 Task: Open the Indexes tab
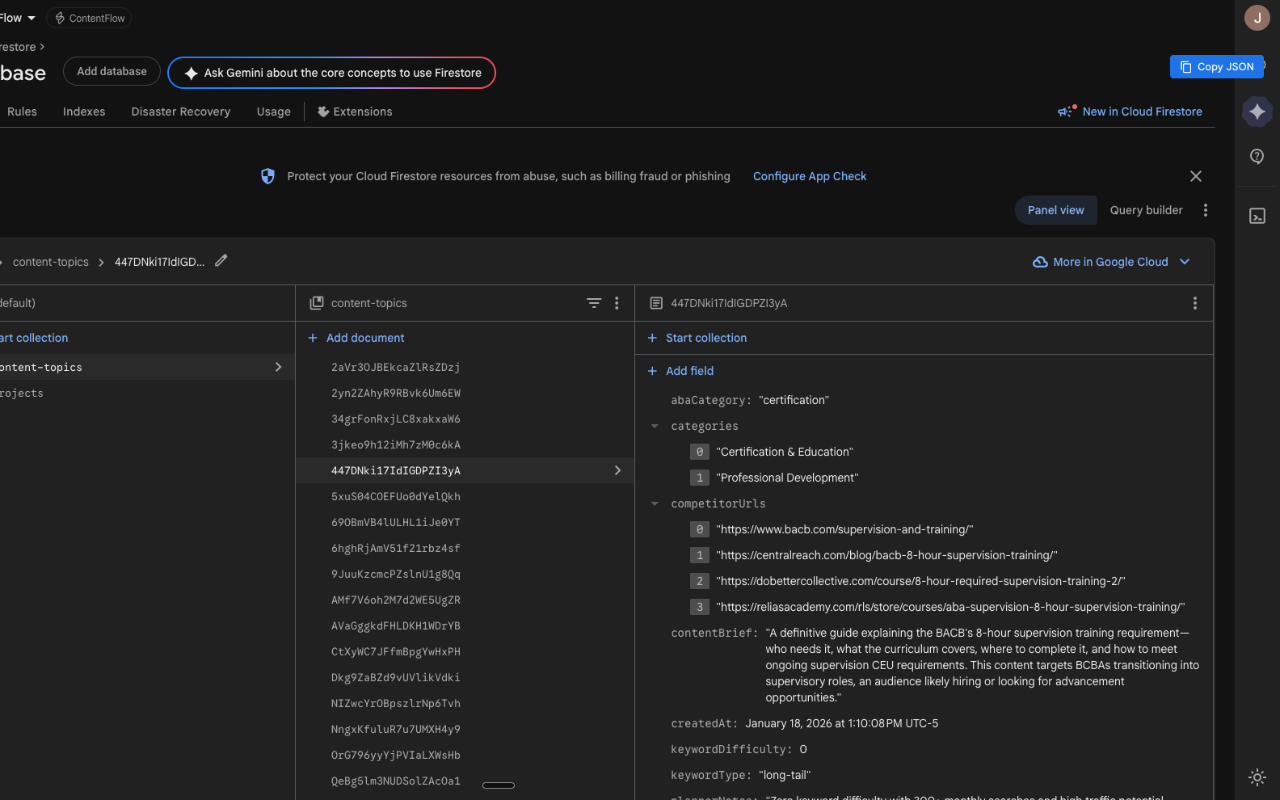pos(84,112)
